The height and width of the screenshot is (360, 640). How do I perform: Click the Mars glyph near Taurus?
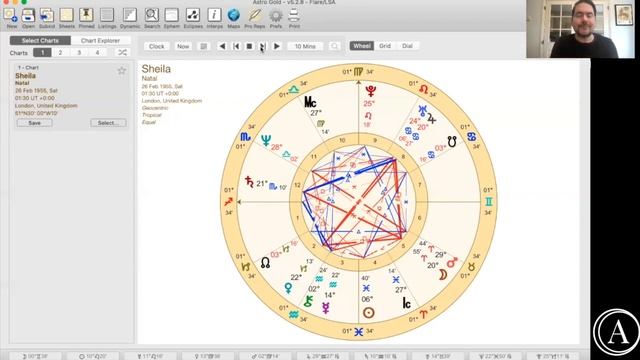point(452,262)
